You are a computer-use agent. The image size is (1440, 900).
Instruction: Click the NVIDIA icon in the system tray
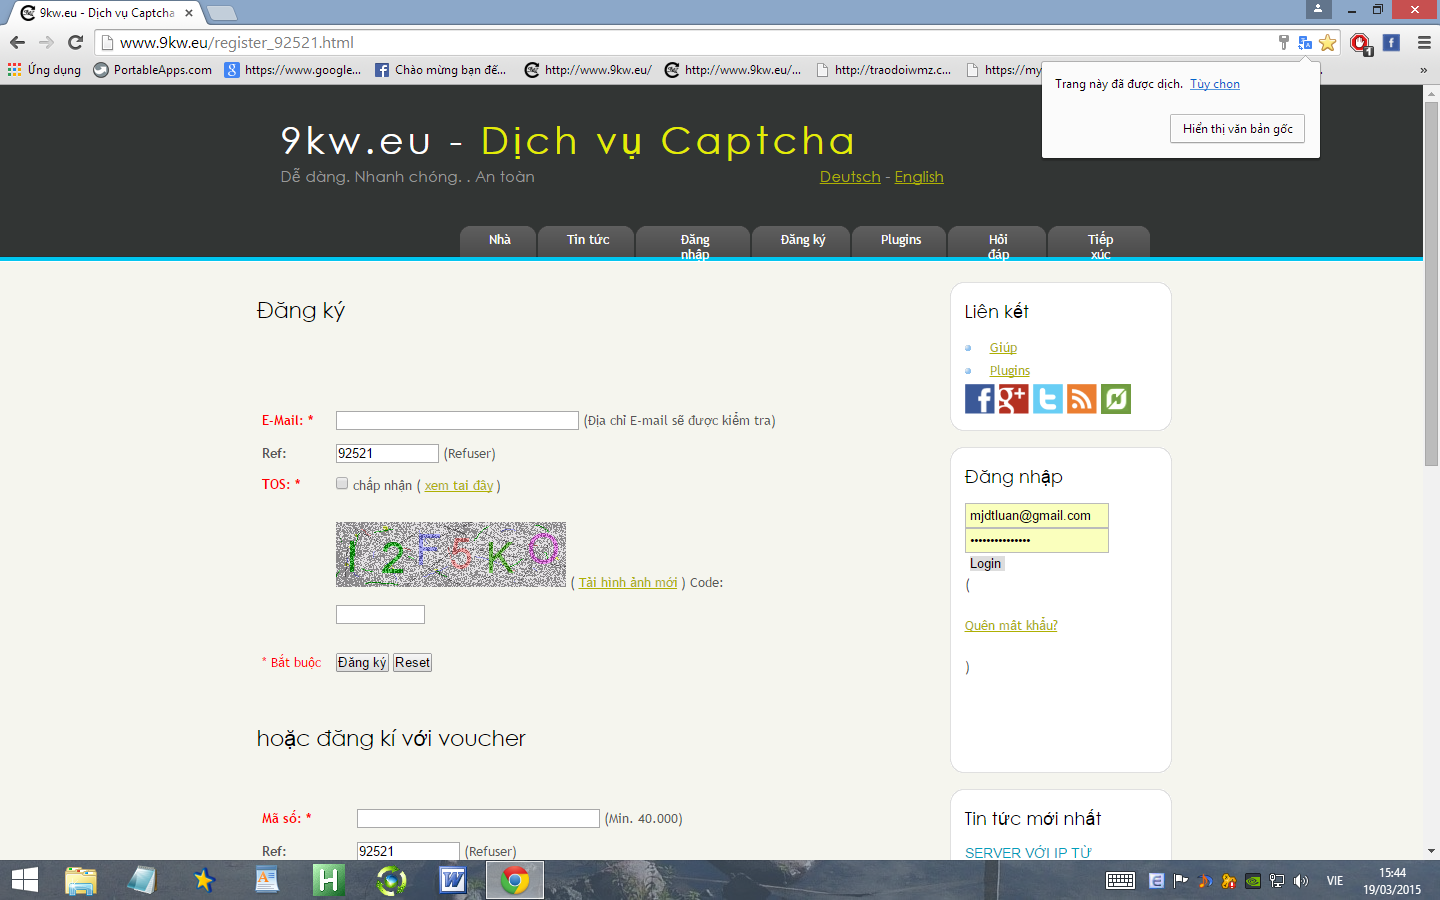pyautogui.click(x=1253, y=881)
